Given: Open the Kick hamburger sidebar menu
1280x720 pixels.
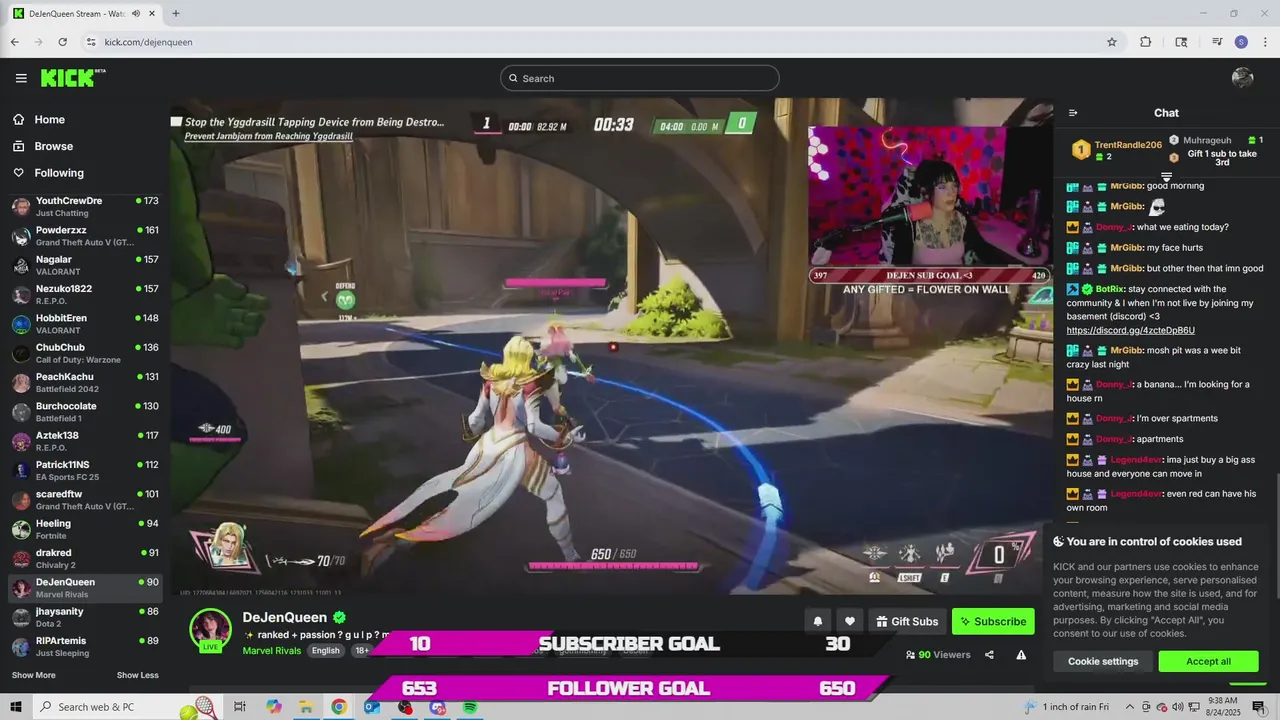Looking at the screenshot, I should click(x=21, y=78).
